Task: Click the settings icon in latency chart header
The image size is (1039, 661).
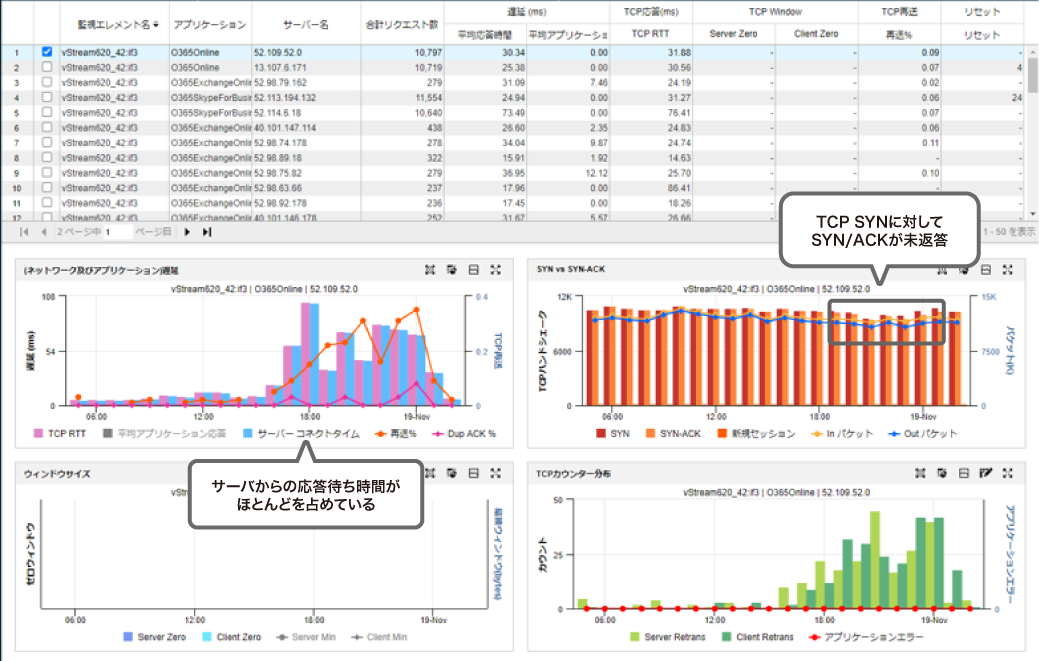Action: [x=452, y=270]
